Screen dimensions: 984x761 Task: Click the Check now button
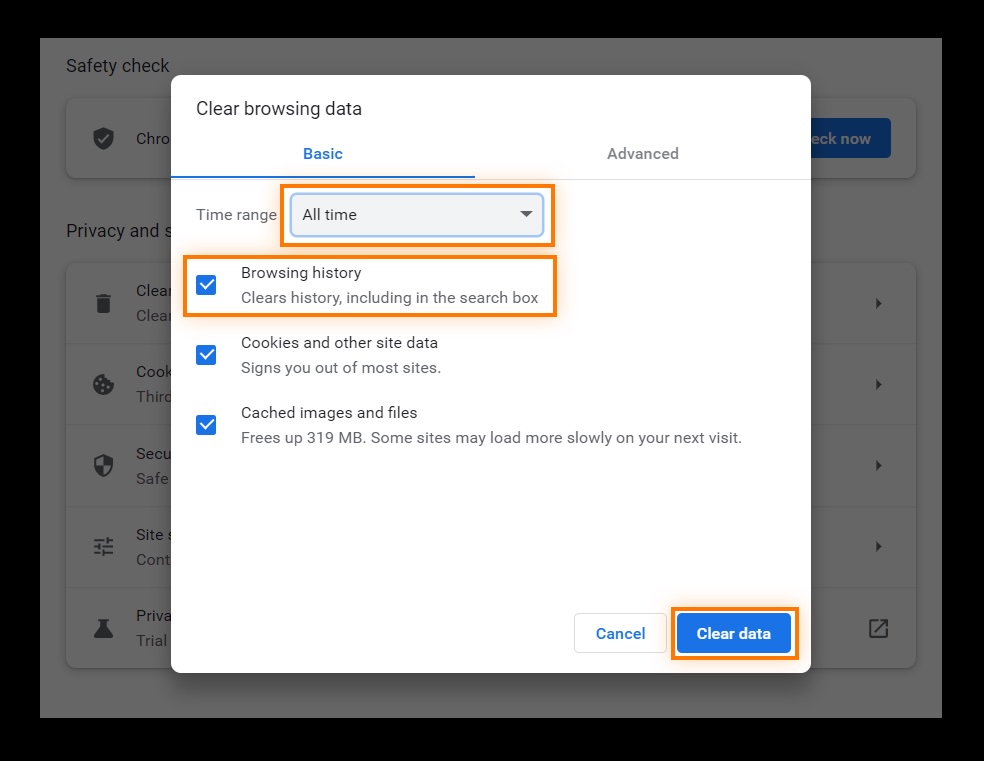click(x=850, y=138)
